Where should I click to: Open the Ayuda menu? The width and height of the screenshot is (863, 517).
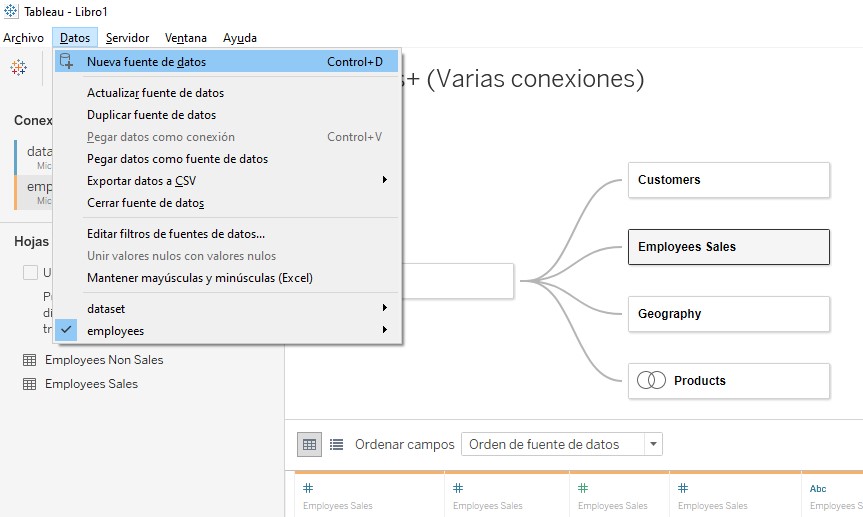tap(239, 38)
